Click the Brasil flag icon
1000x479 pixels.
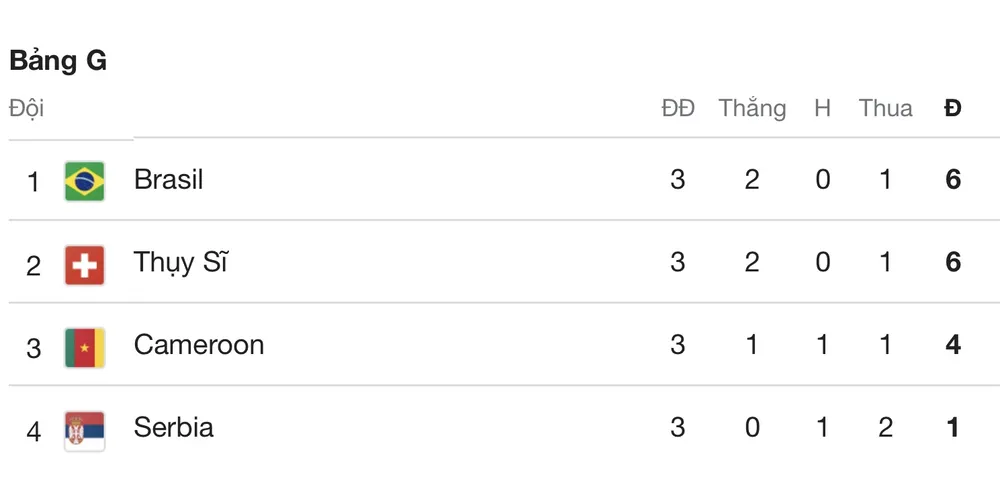(x=84, y=181)
